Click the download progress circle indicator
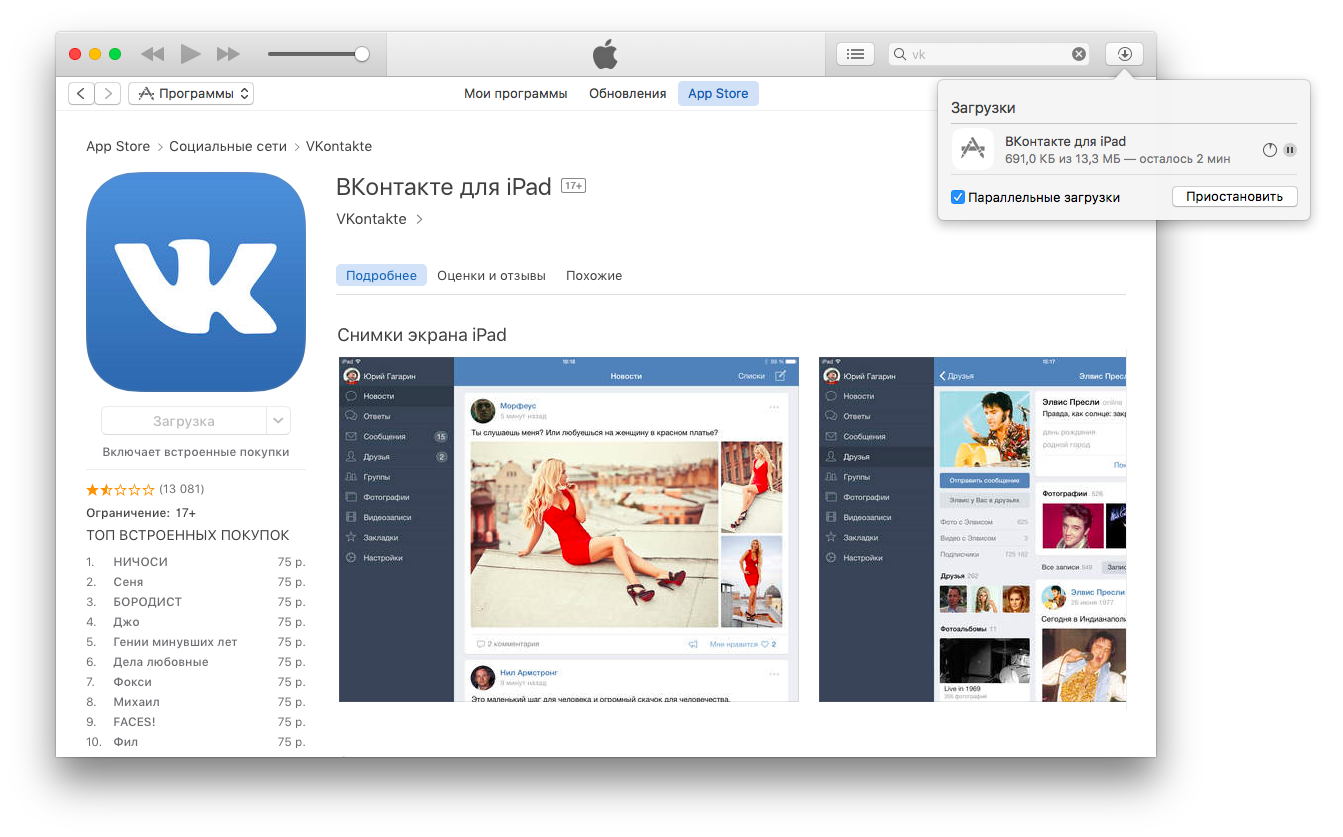 pos(1270,150)
